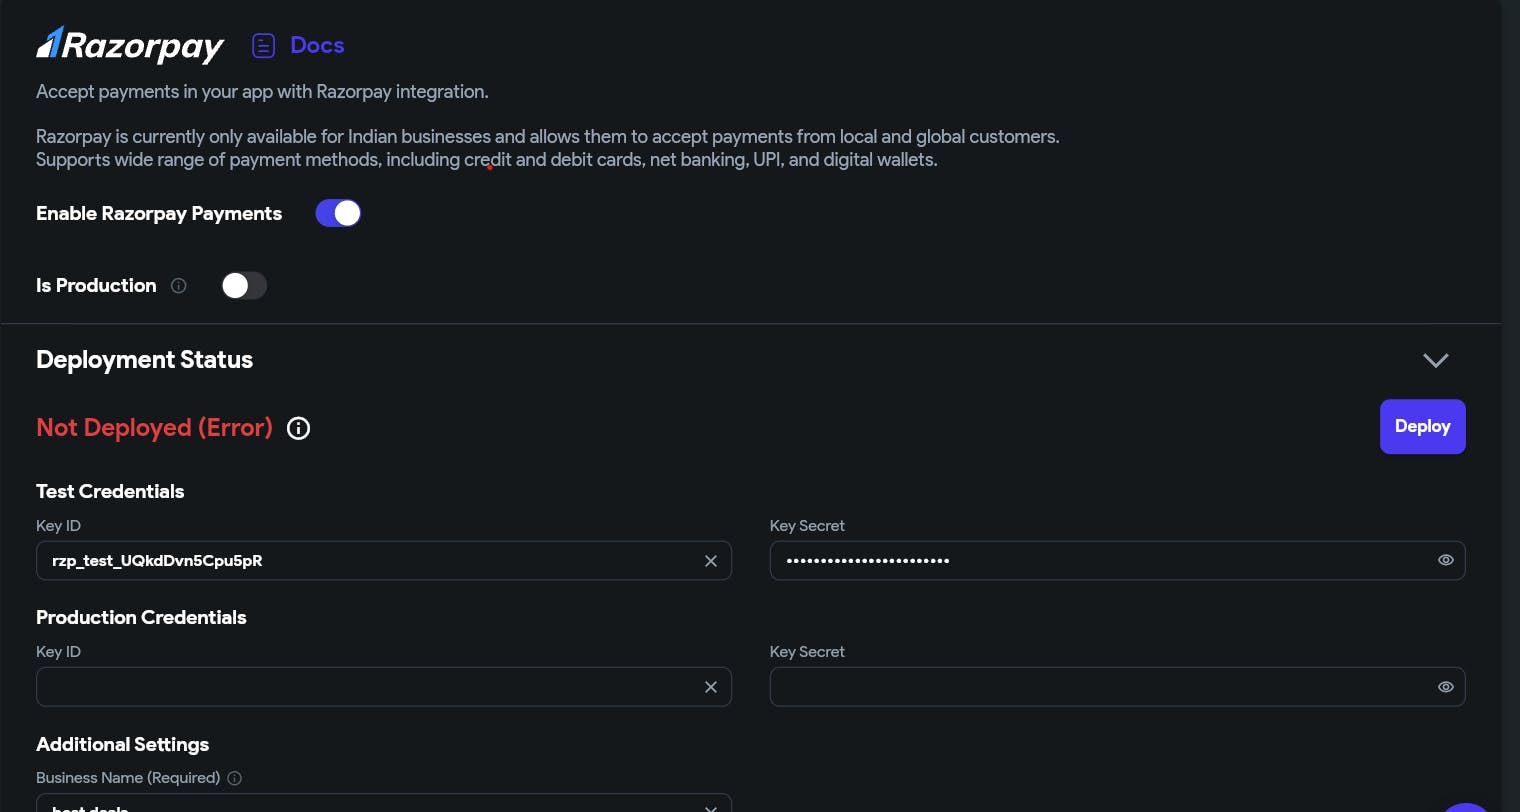Clear the Production Credentials Key ID field
This screenshot has height=812, width=1520.
711,687
